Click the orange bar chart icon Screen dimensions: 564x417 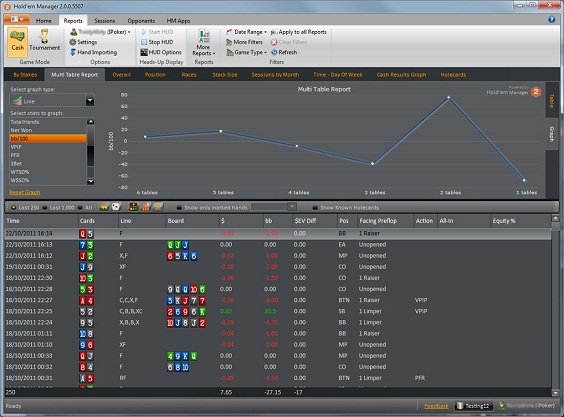tap(146, 207)
